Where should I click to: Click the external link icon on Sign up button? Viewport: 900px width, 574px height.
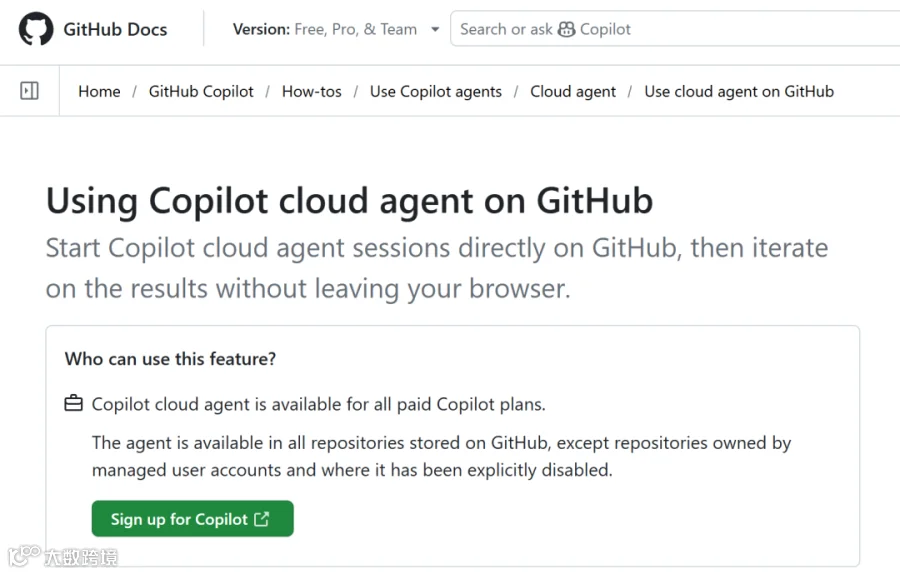pyautogui.click(x=262, y=519)
